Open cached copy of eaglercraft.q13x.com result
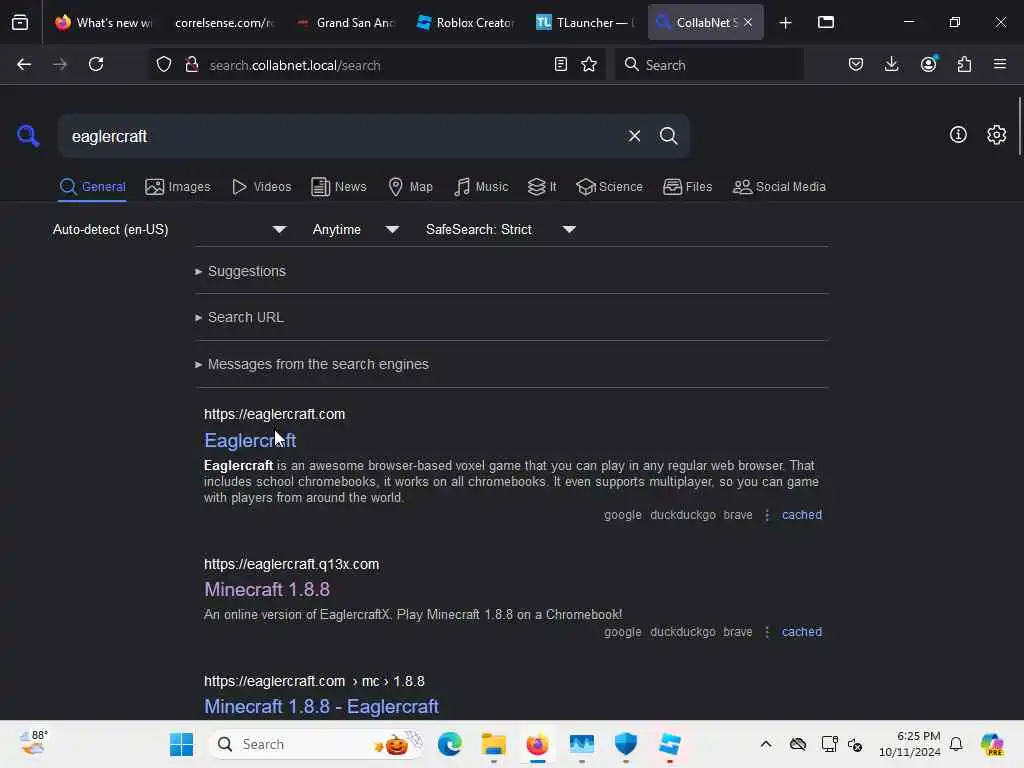Image resolution: width=1024 pixels, height=768 pixels. (x=802, y=632)
